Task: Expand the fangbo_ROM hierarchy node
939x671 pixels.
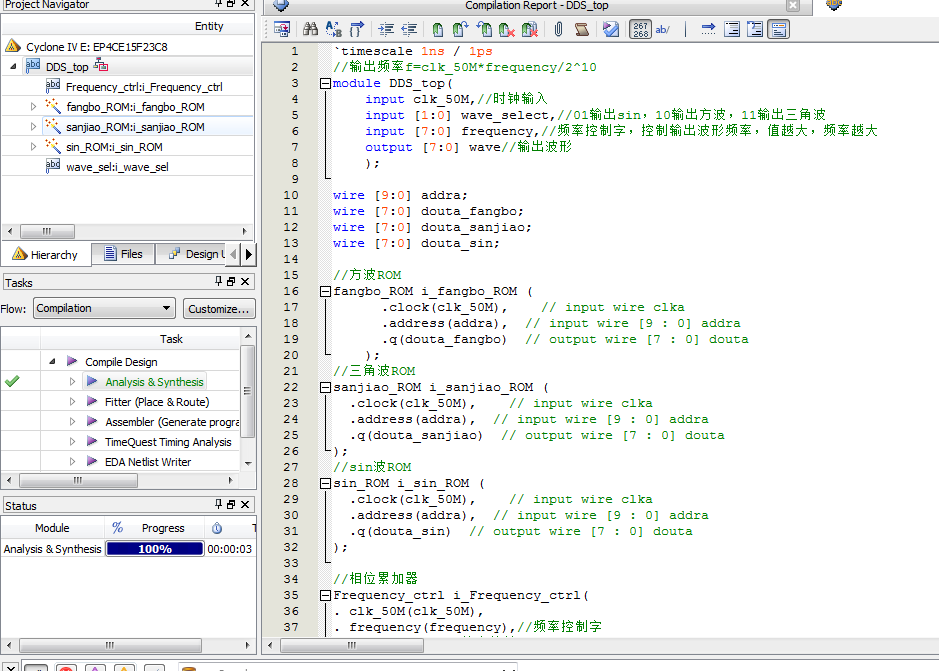Action: 33,107
